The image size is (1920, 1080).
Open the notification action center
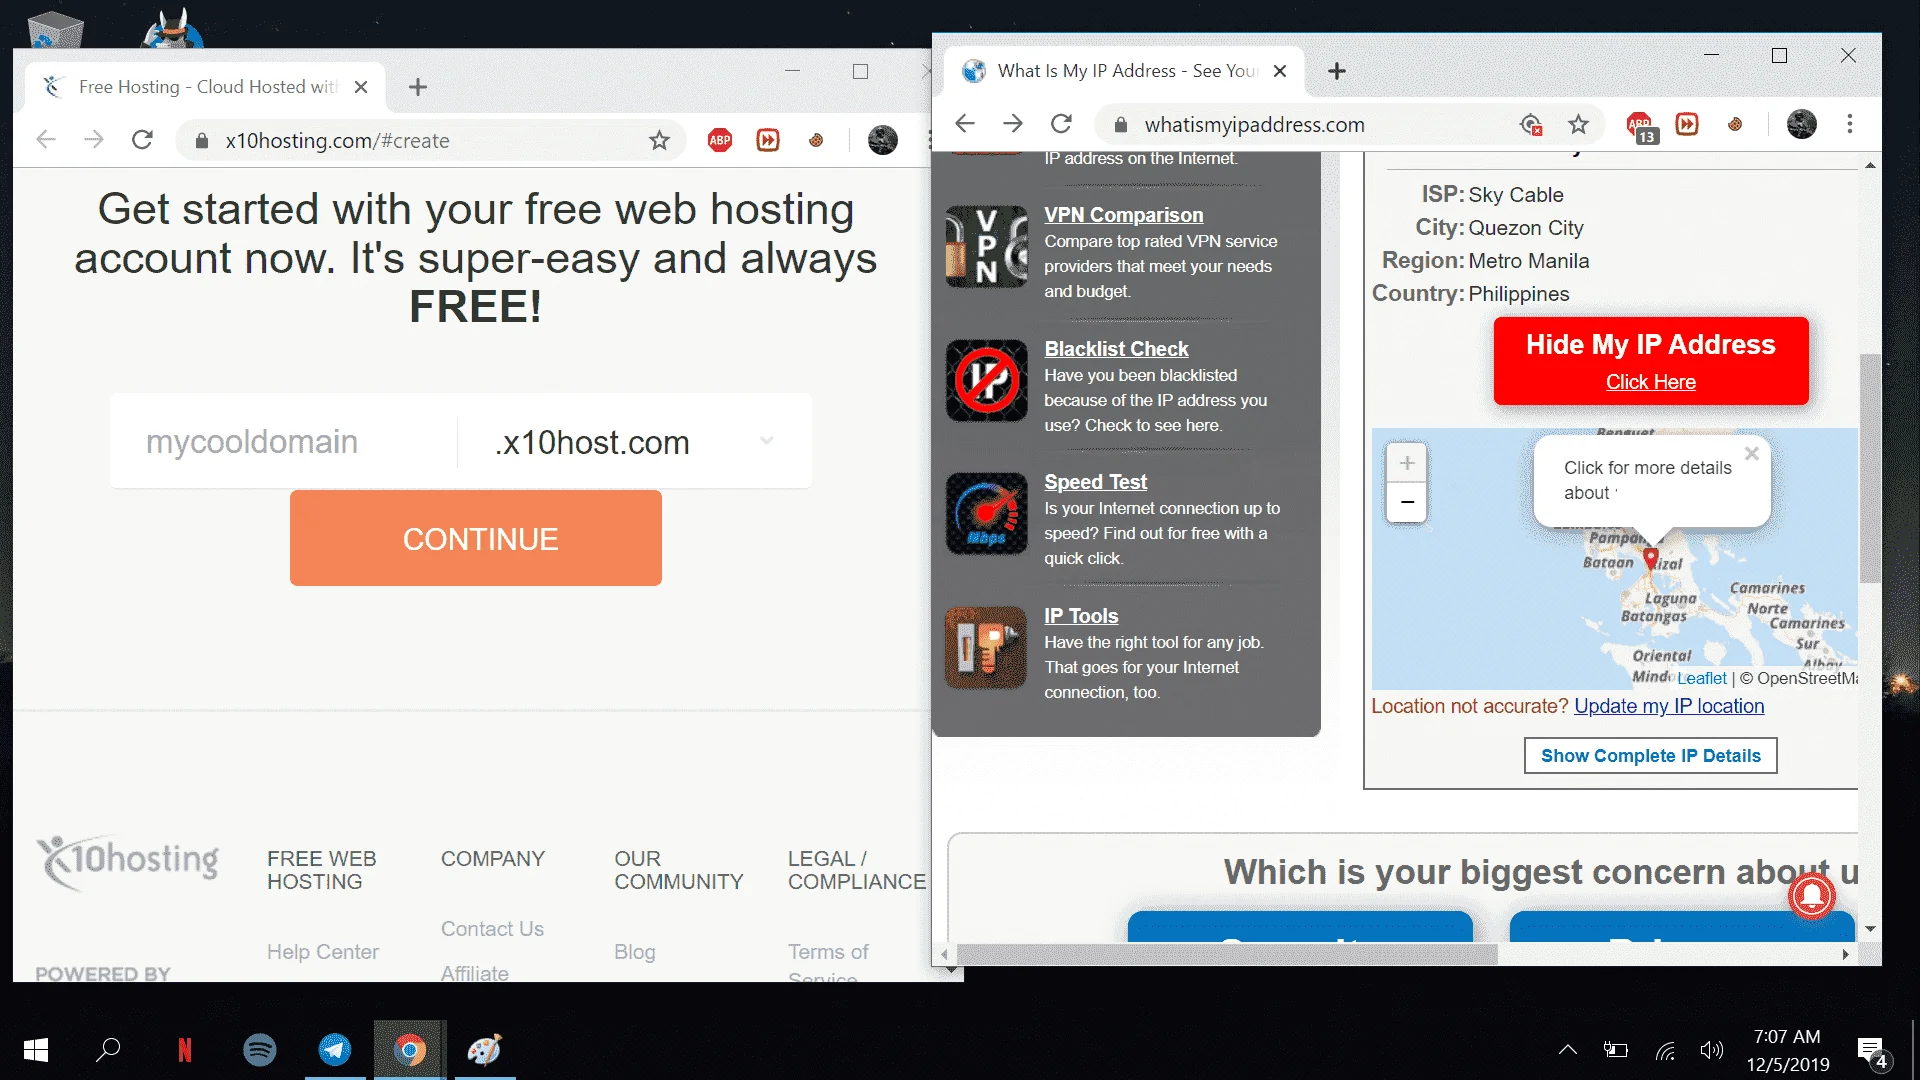(1872, 1052)
